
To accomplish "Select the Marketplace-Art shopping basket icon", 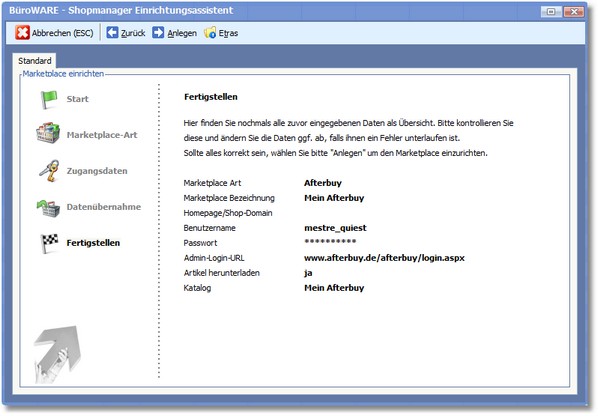I will tap(48, 133).
